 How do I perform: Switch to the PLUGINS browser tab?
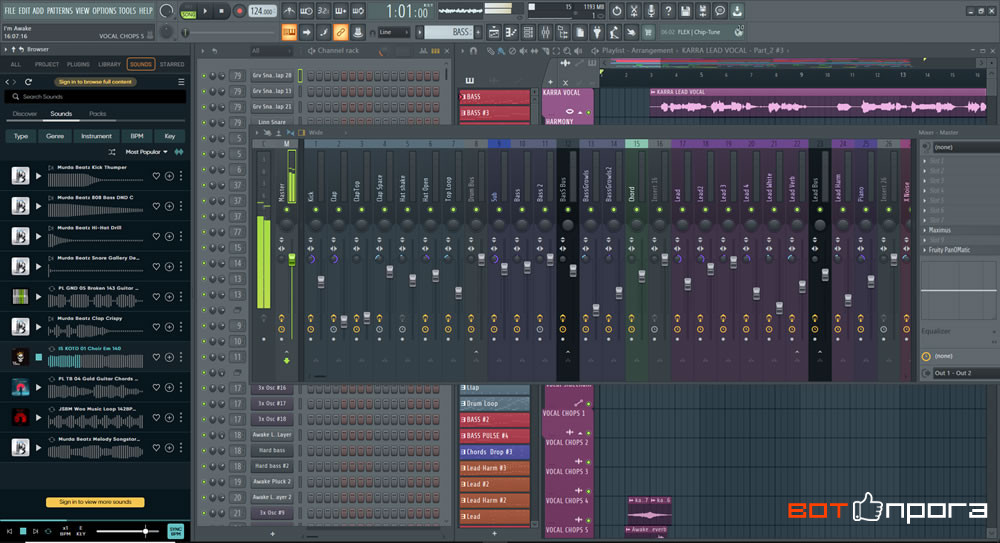78,64
